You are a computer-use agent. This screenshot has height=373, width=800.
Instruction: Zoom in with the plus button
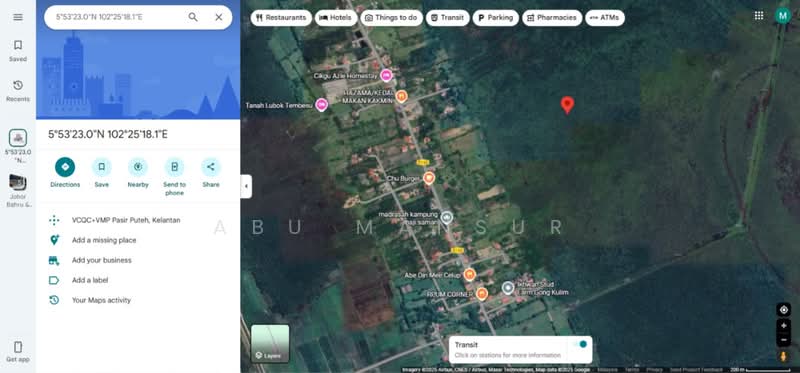784,326
